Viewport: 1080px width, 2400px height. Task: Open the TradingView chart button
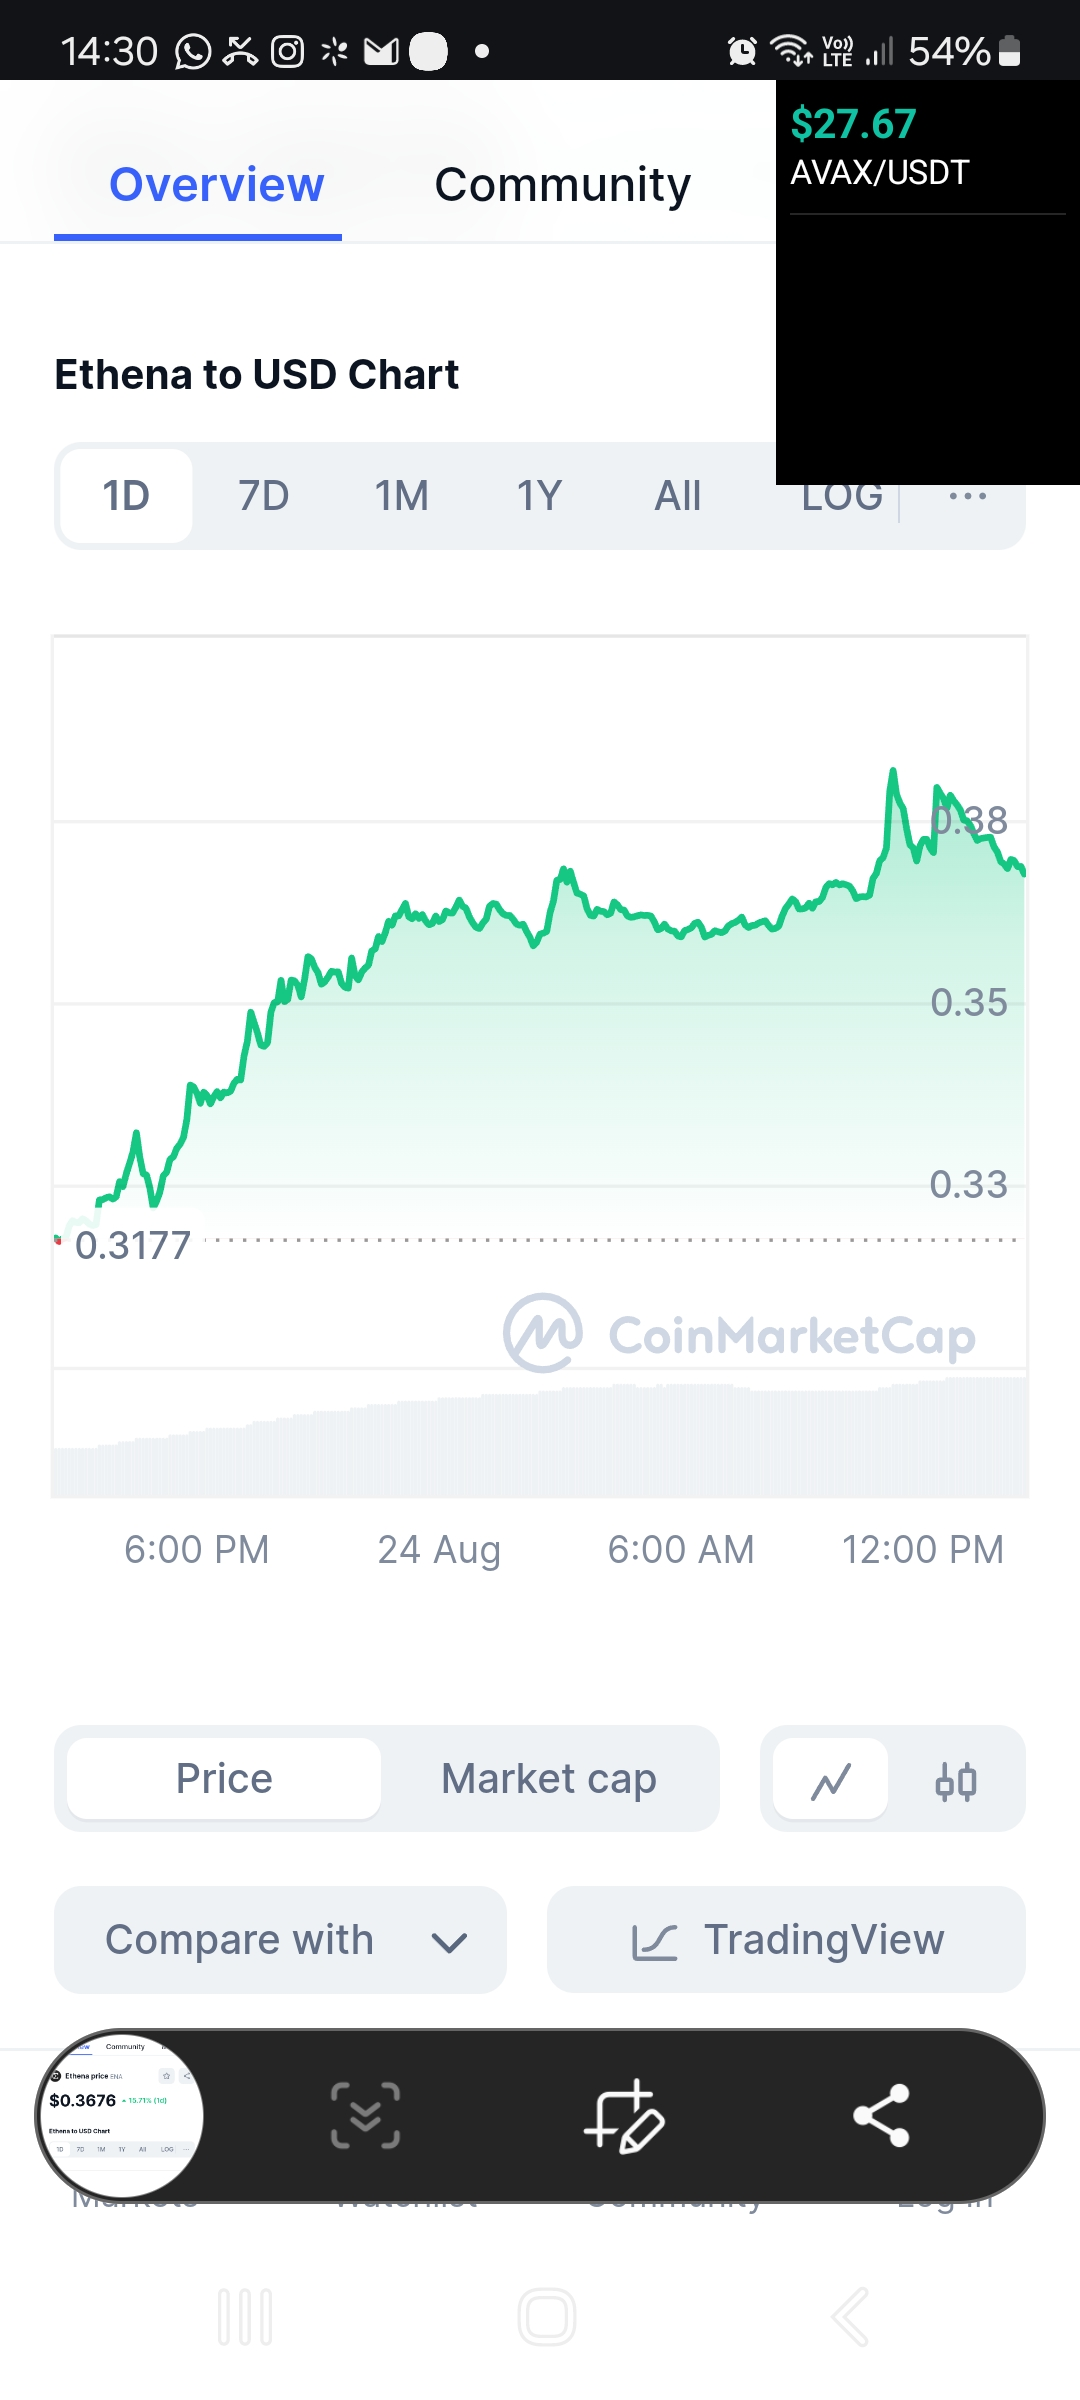pyautogui.click(x=786, y=1940)
